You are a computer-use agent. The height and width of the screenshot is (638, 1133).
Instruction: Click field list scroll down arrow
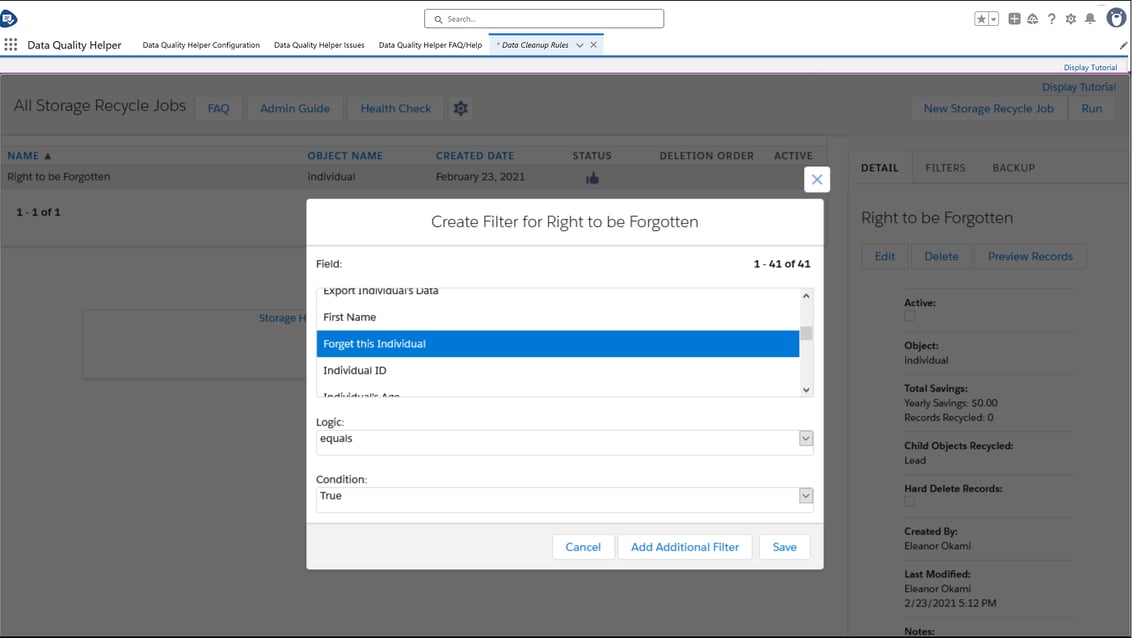(806, 390)
